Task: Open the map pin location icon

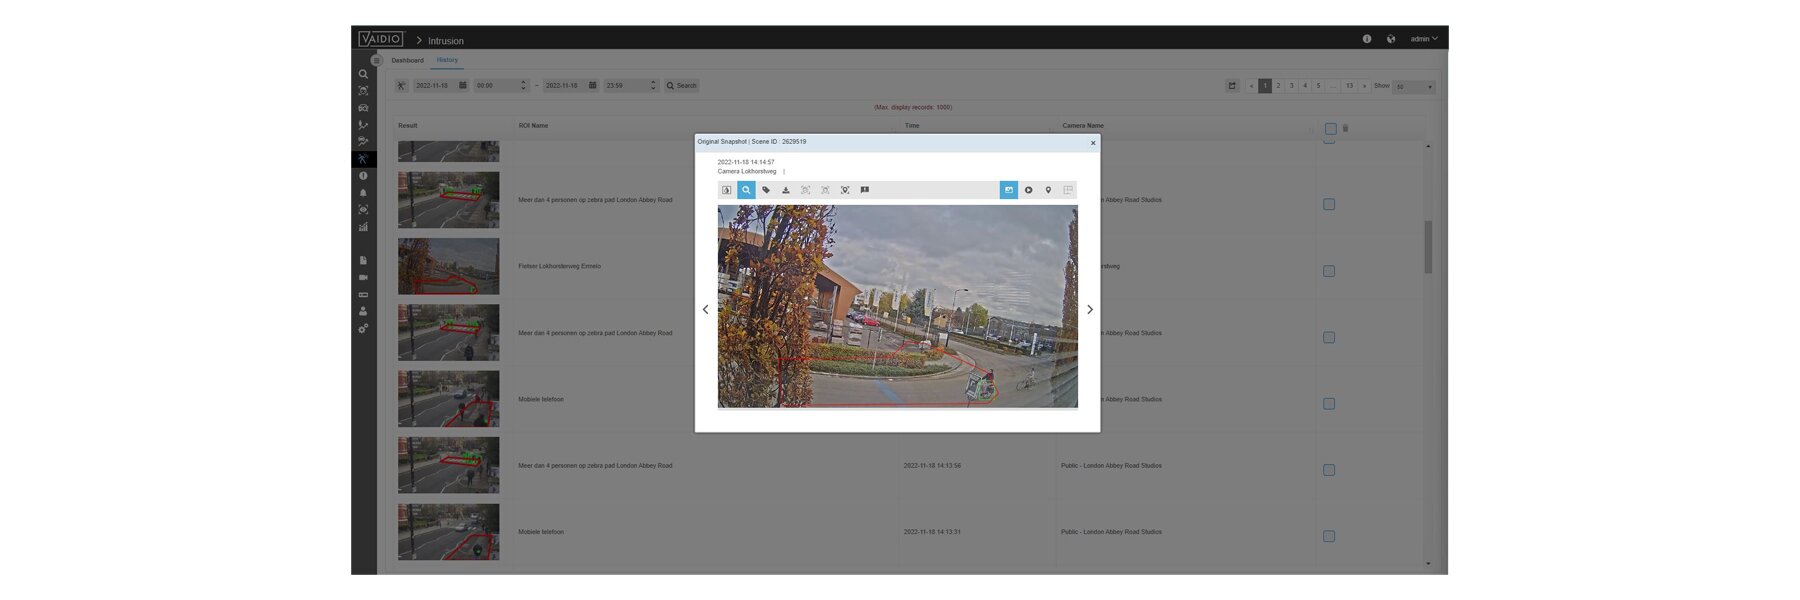Action: (1048, 190)
